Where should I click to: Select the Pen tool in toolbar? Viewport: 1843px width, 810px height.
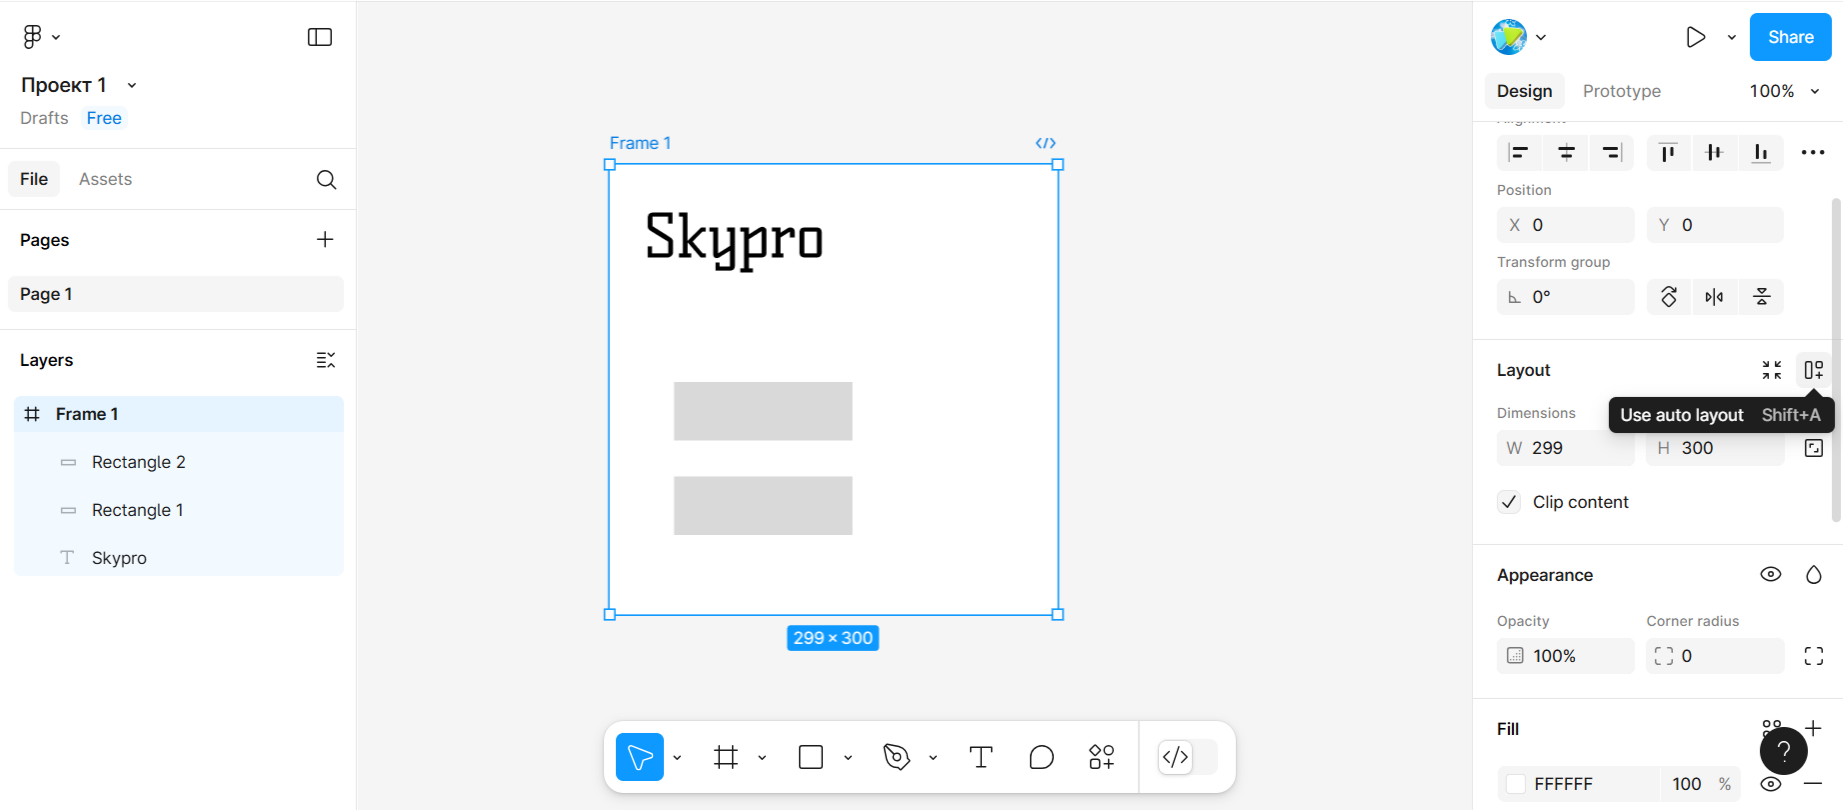tap(897, 757)
